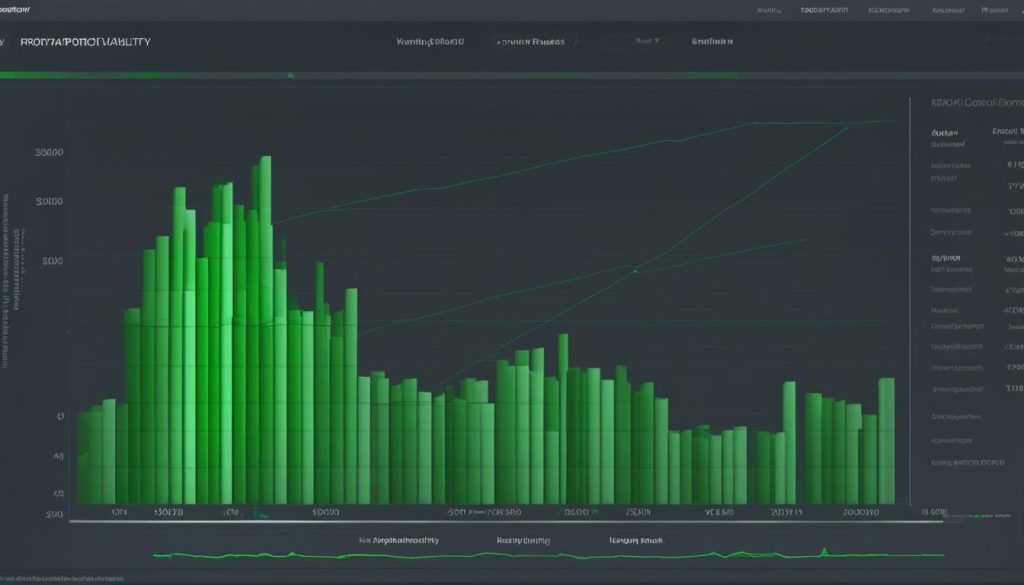Open the rightmost item in the top menu bar
Image resolution: width=1024 pixels, height=585 pixels.
coord(994,9)
